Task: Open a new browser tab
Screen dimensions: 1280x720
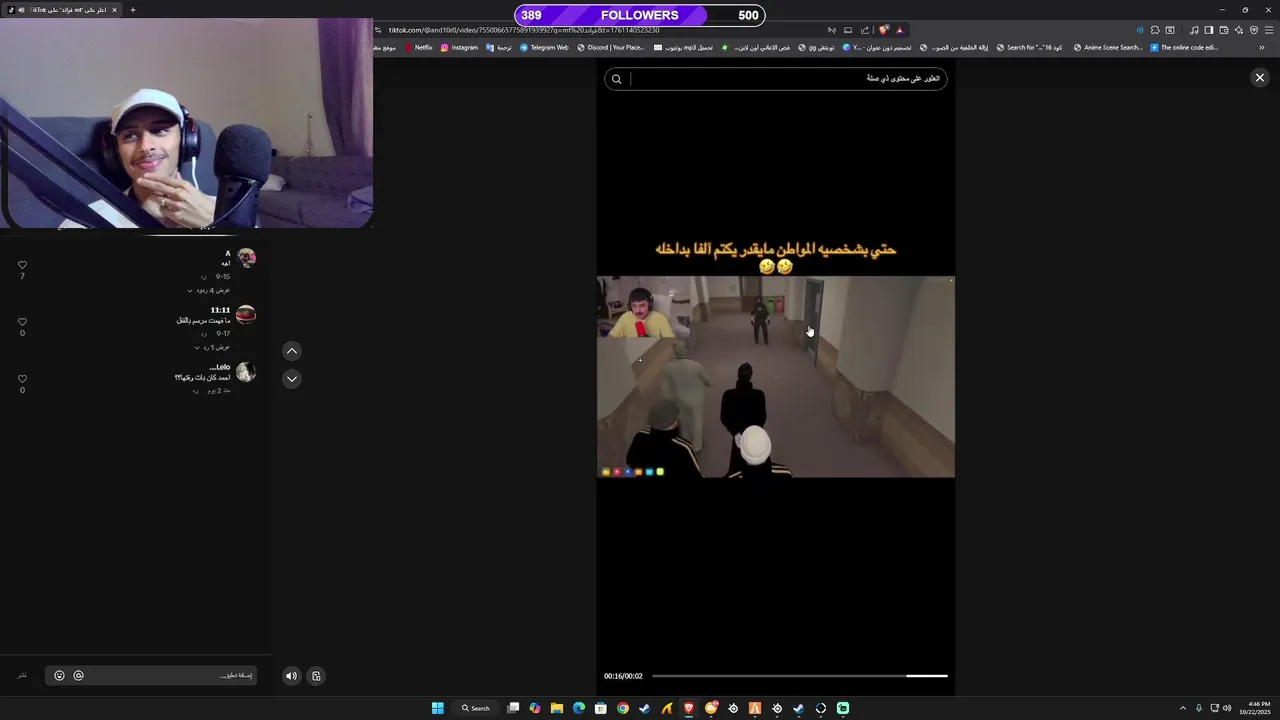Action: pyautogui.click(x=132, y=10)
